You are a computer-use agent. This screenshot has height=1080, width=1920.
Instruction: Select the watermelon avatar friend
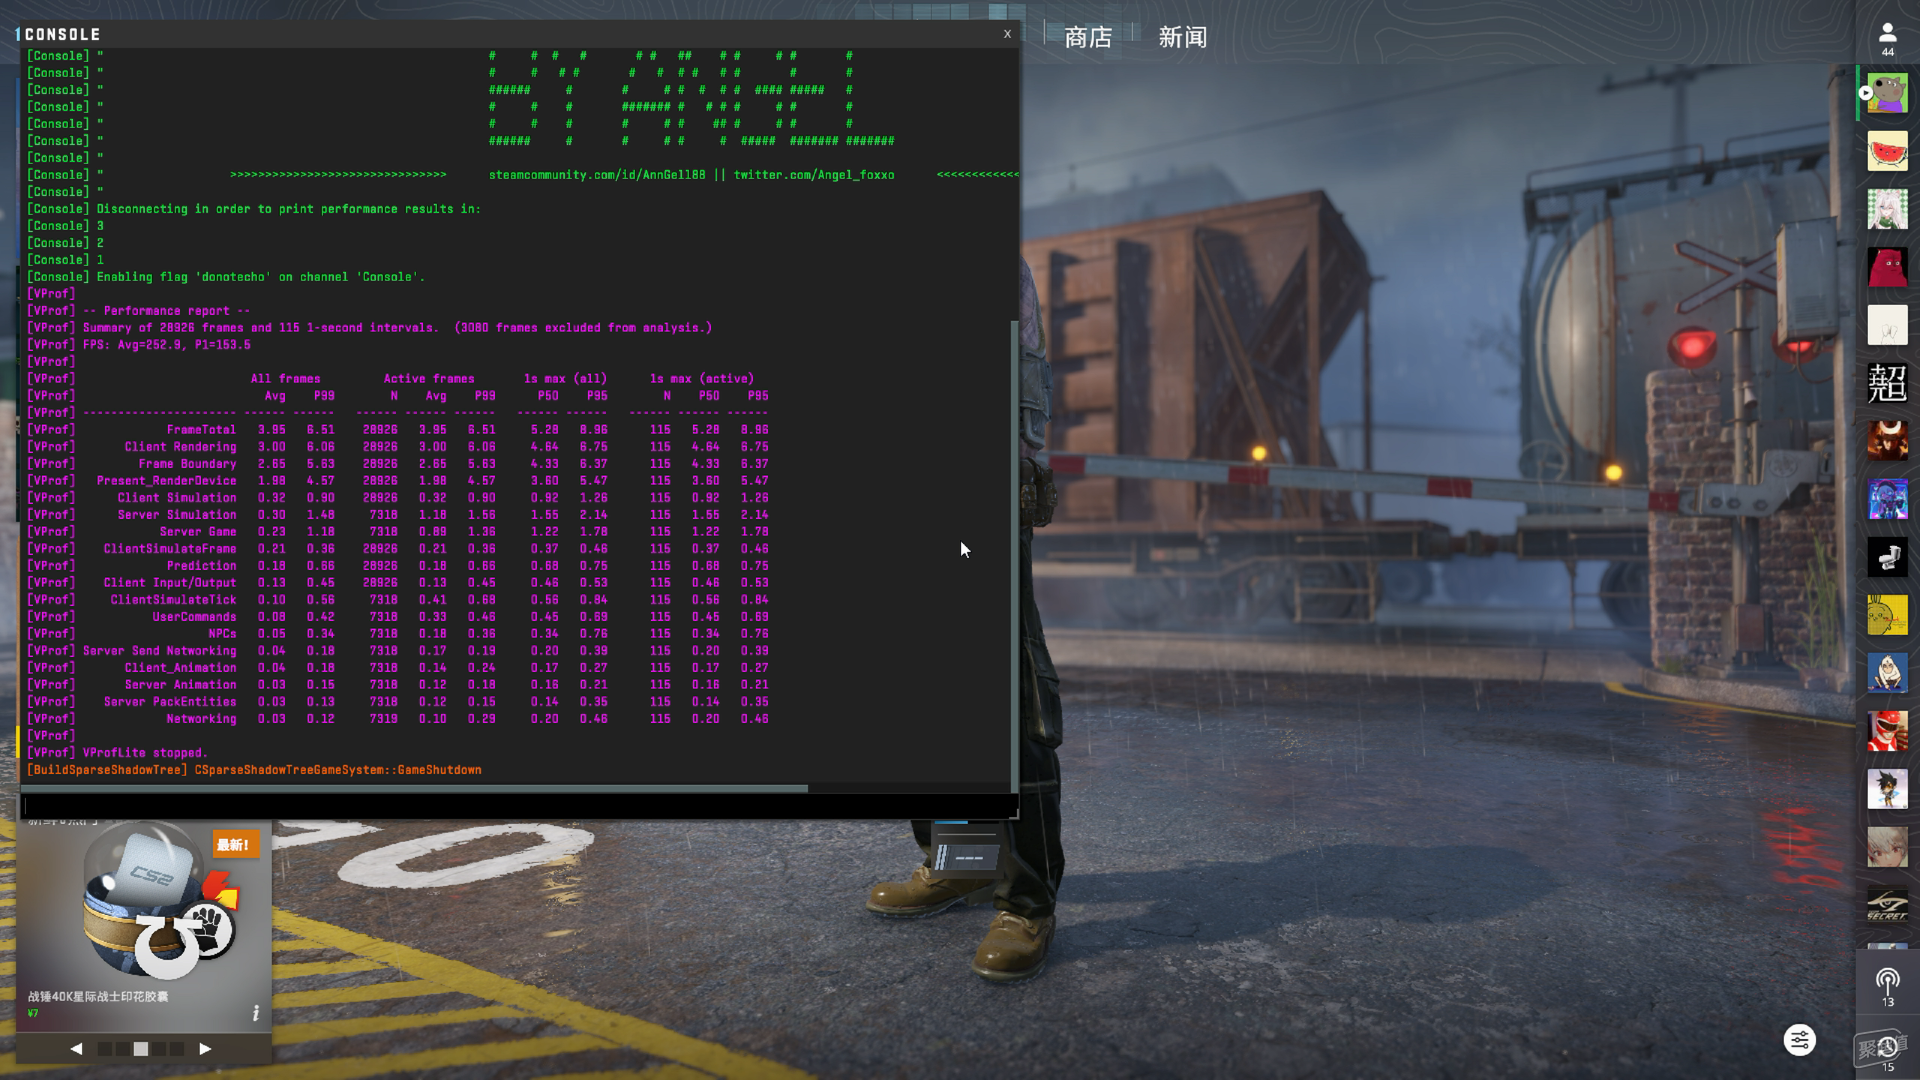pos(1887,151)
